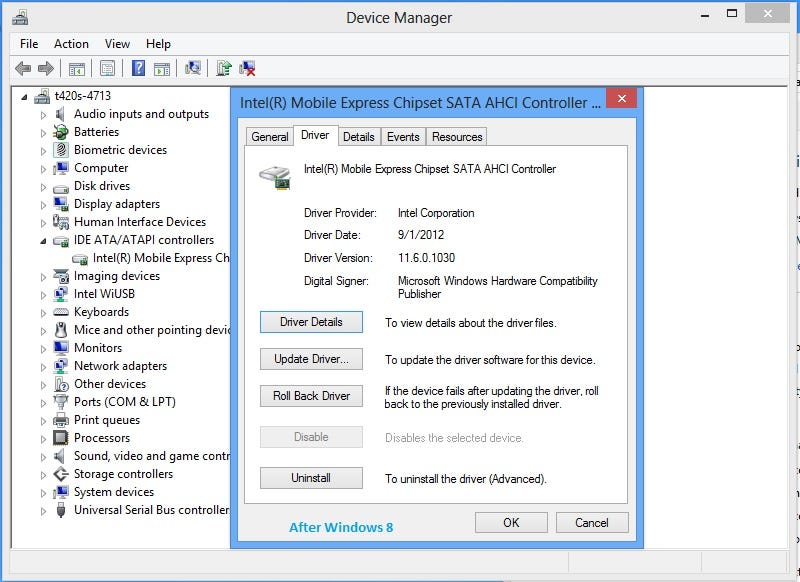This screenshot has width=800, height=582.
Task: Select the Driver tab
Action: [315, 135]
